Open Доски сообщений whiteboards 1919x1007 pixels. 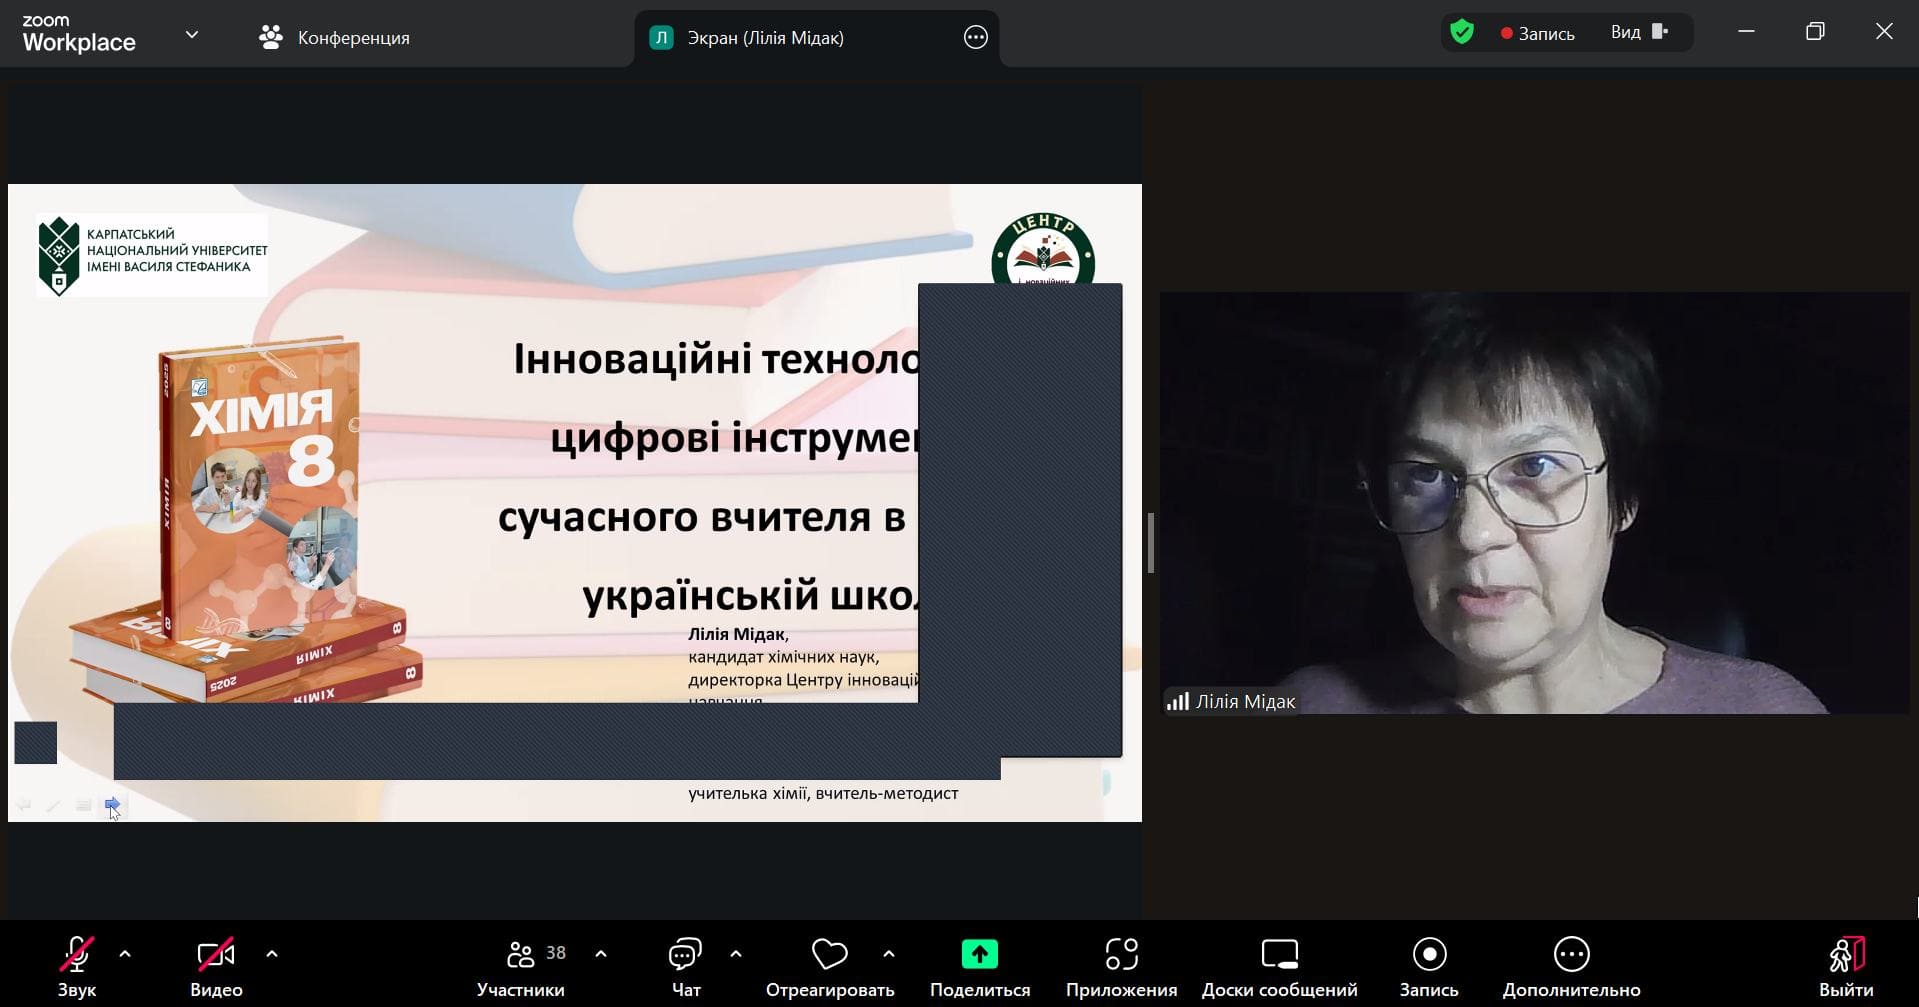1279,966
